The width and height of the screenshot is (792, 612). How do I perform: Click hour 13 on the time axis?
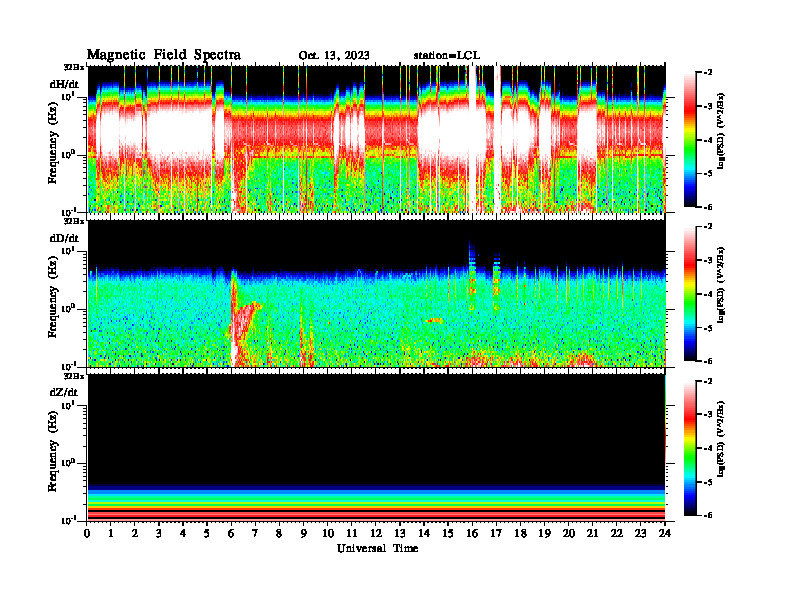pos(400,533)
